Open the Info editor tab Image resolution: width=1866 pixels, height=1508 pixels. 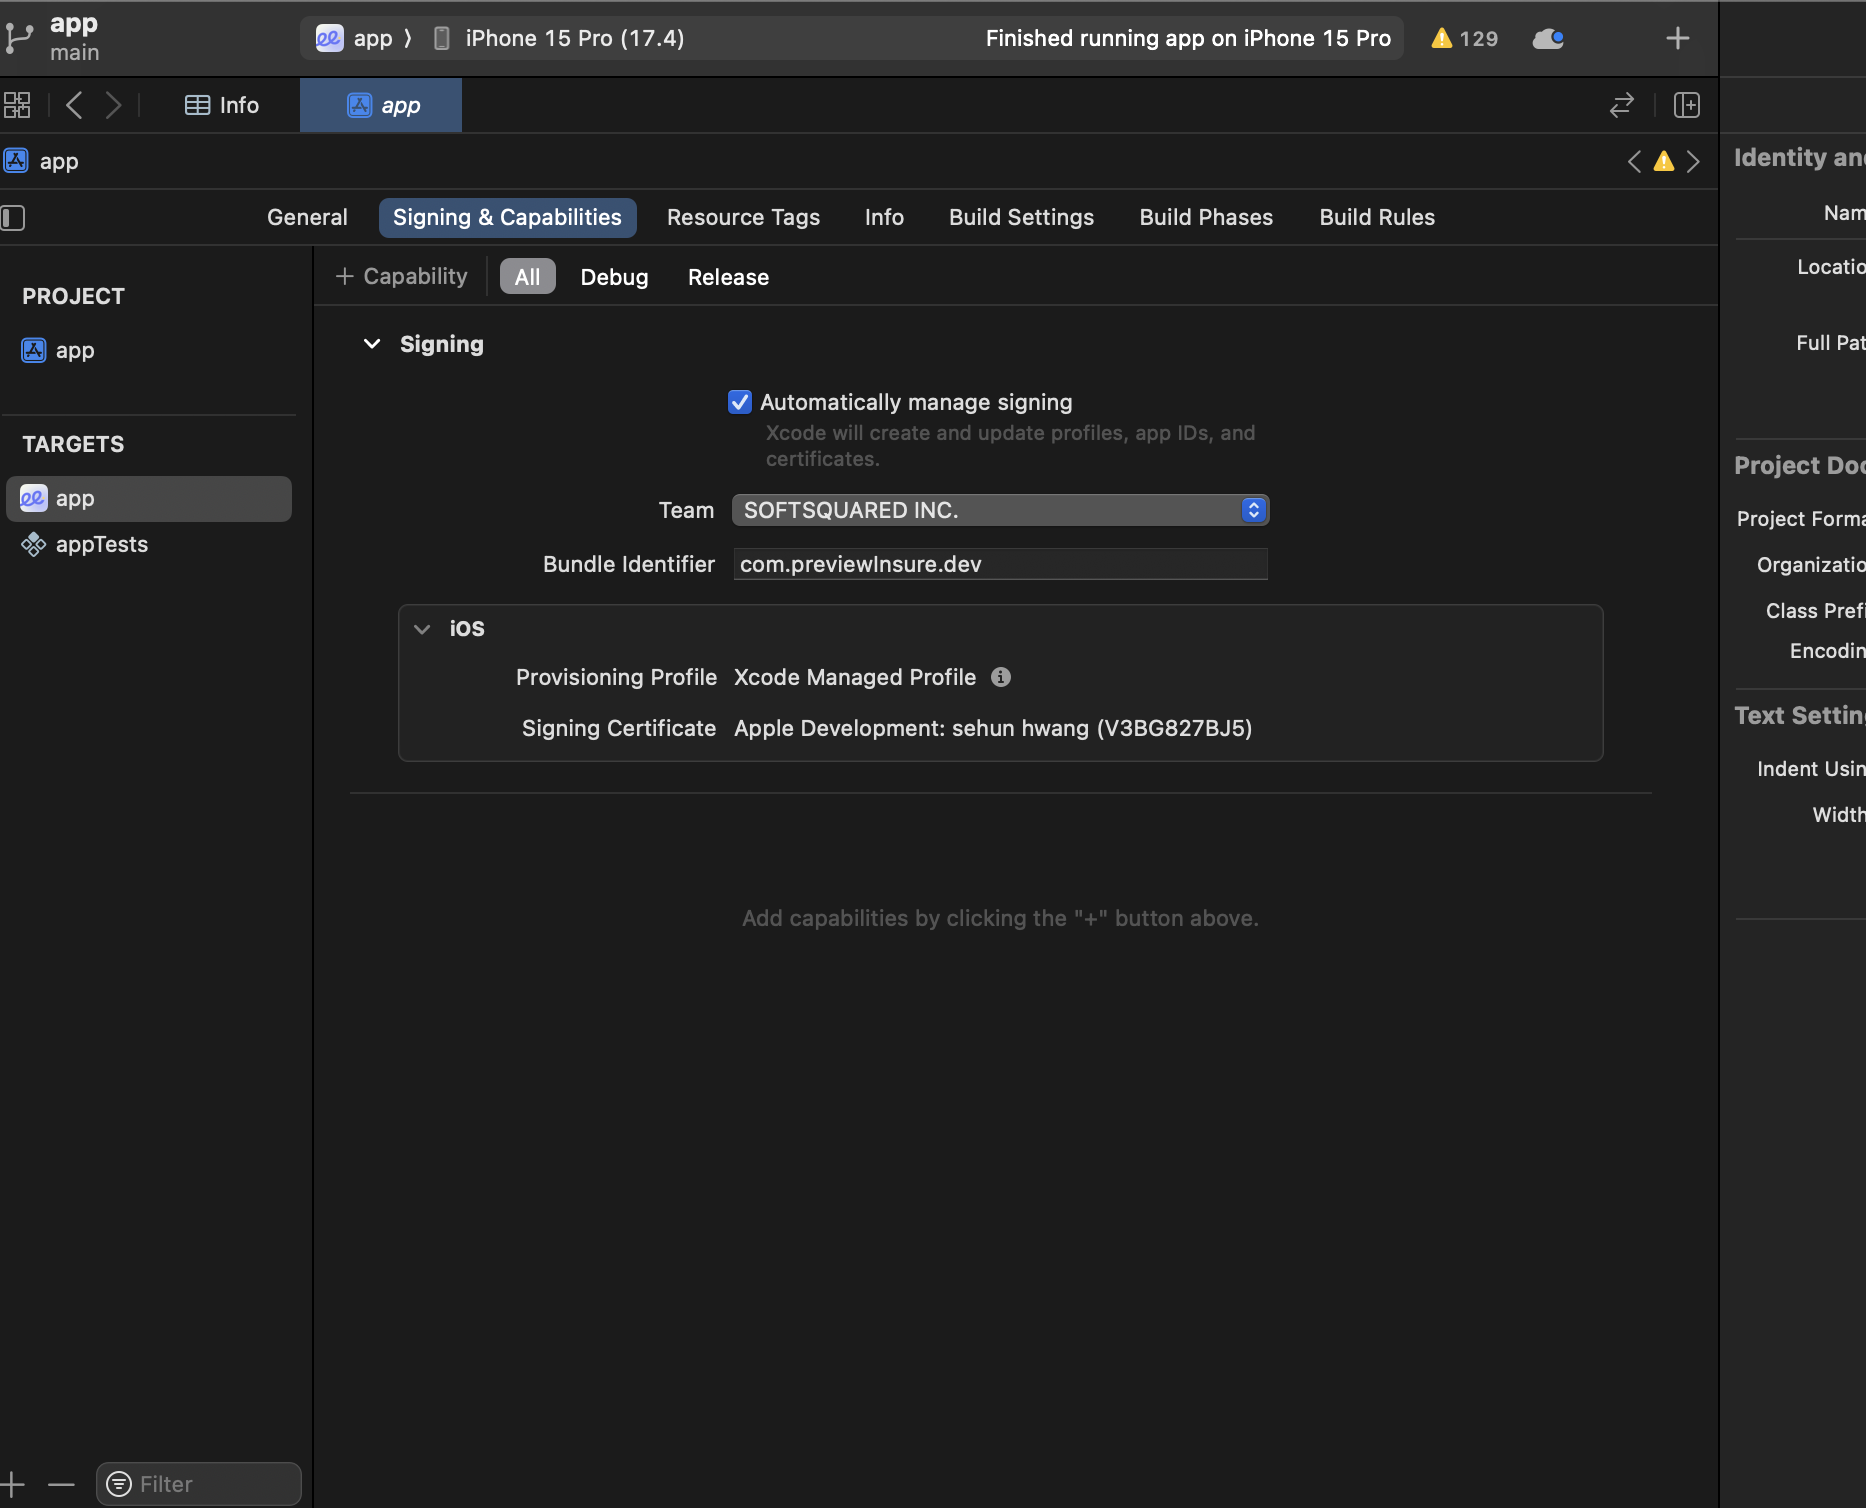click(x=222, y=105)
